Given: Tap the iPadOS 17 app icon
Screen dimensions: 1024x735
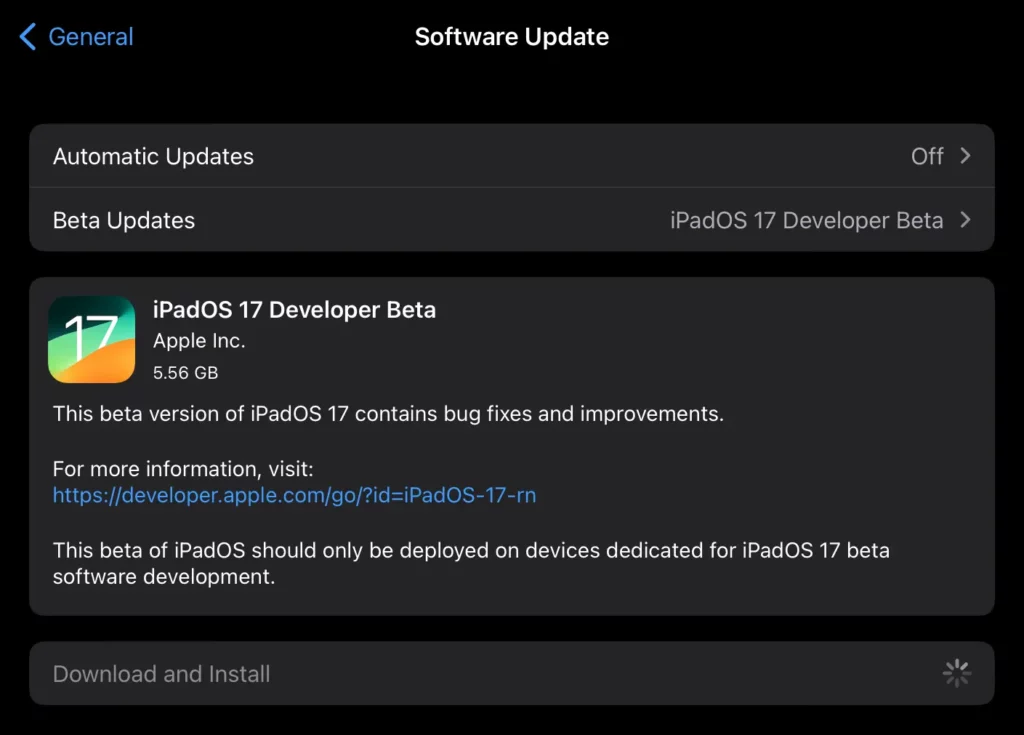Looking at the screenshot, I should (92, 340).
